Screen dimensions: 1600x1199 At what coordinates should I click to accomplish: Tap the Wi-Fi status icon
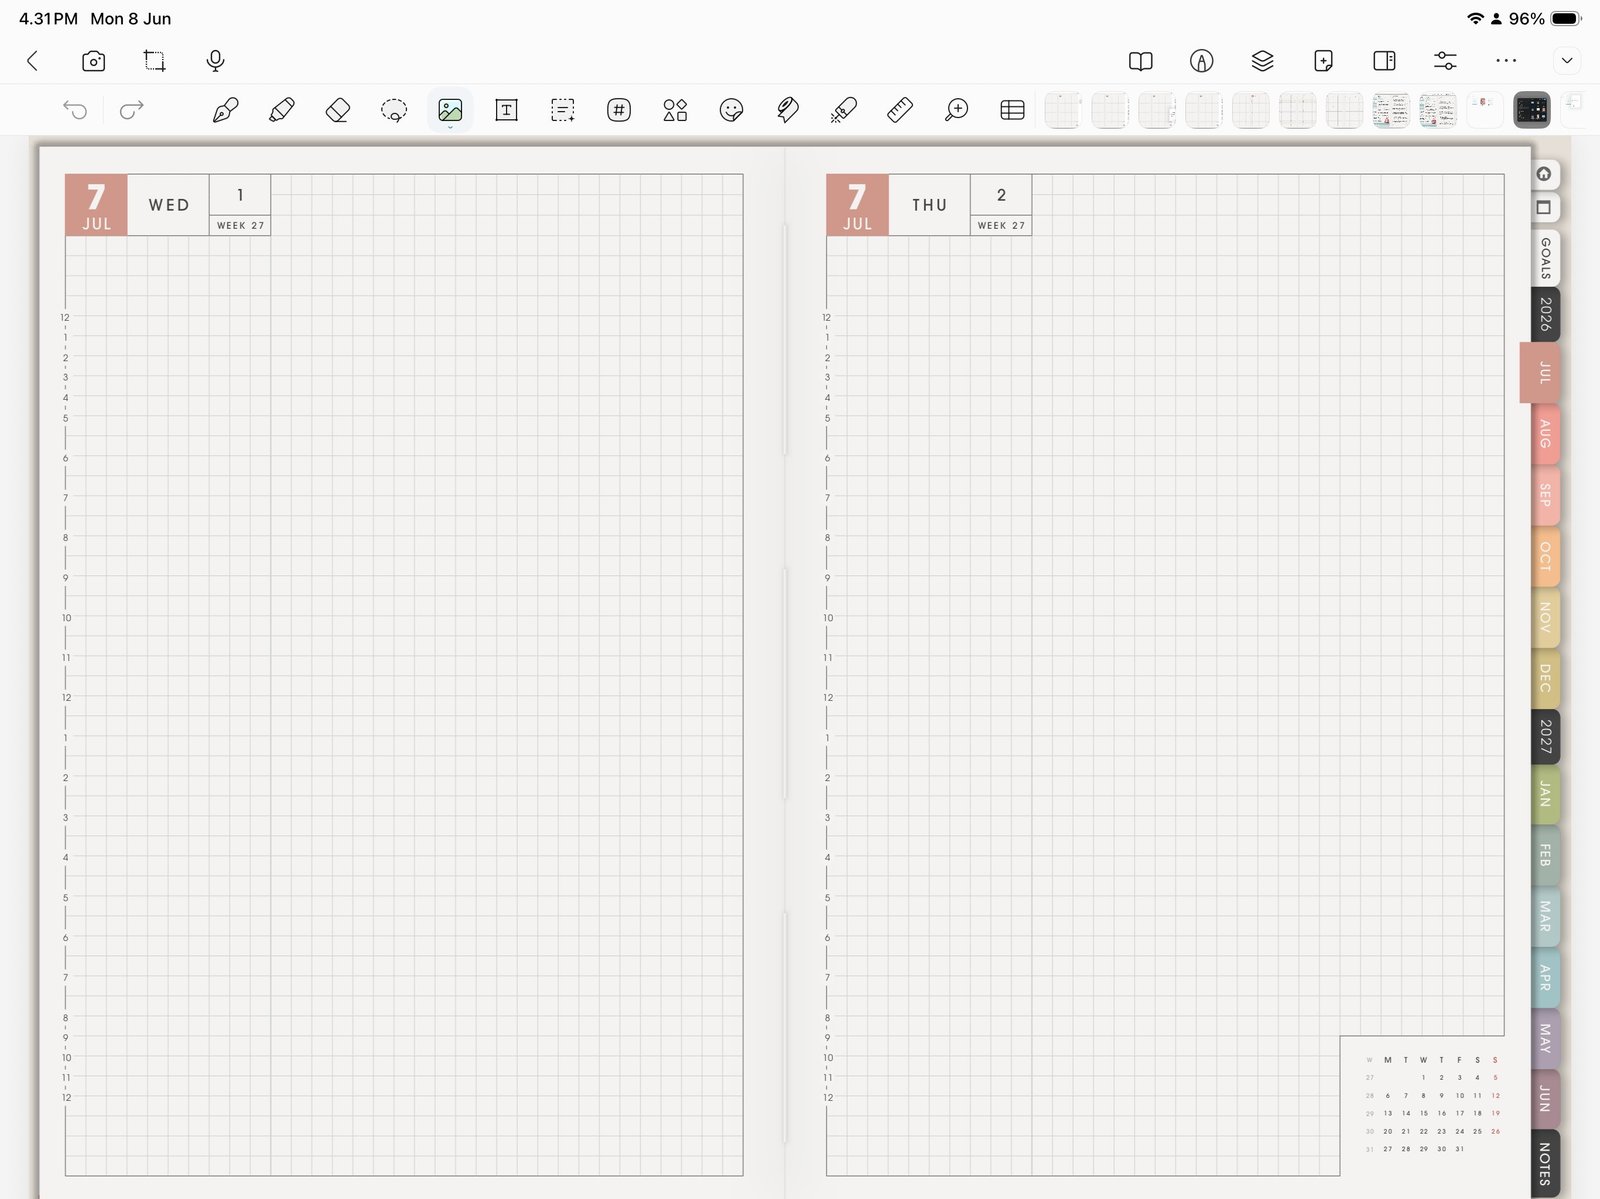(x=1475, y=19)
